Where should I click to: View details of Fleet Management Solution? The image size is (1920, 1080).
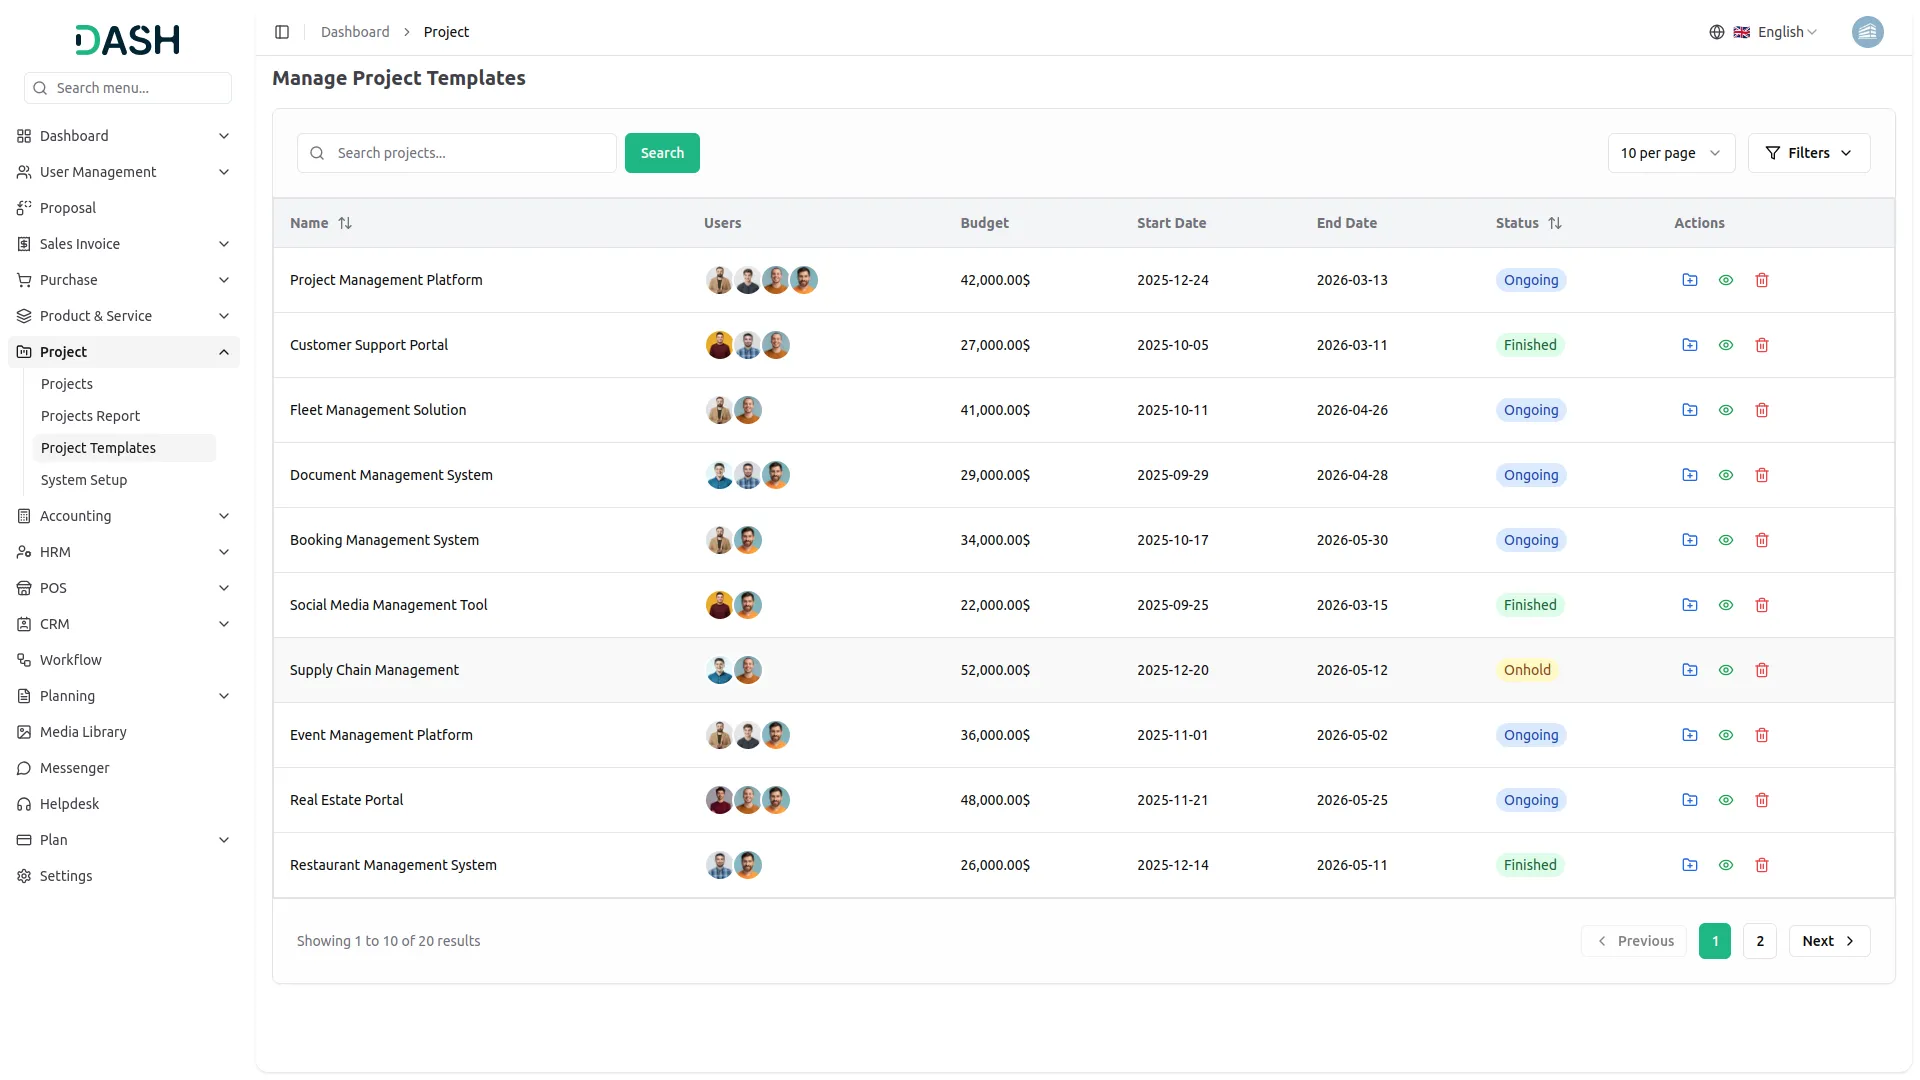[1725, 410]
